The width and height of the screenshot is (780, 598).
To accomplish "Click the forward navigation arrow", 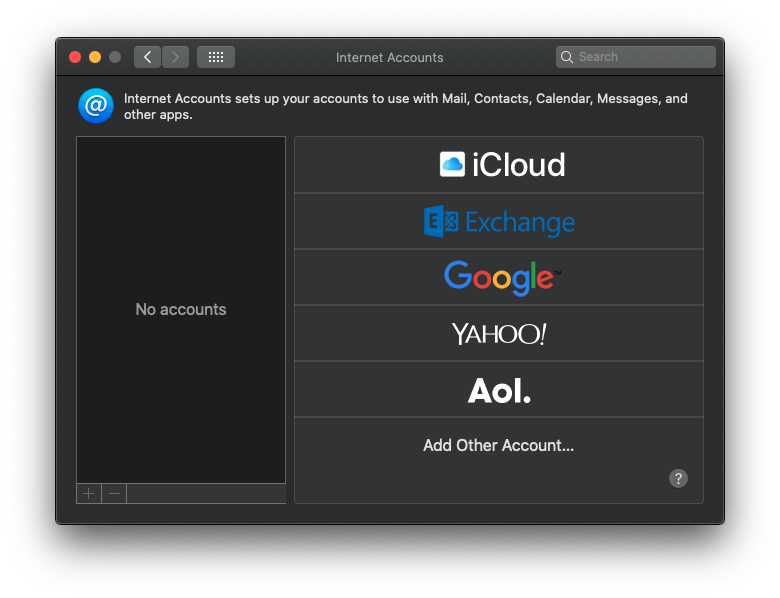I will click(x=175, y=57).
